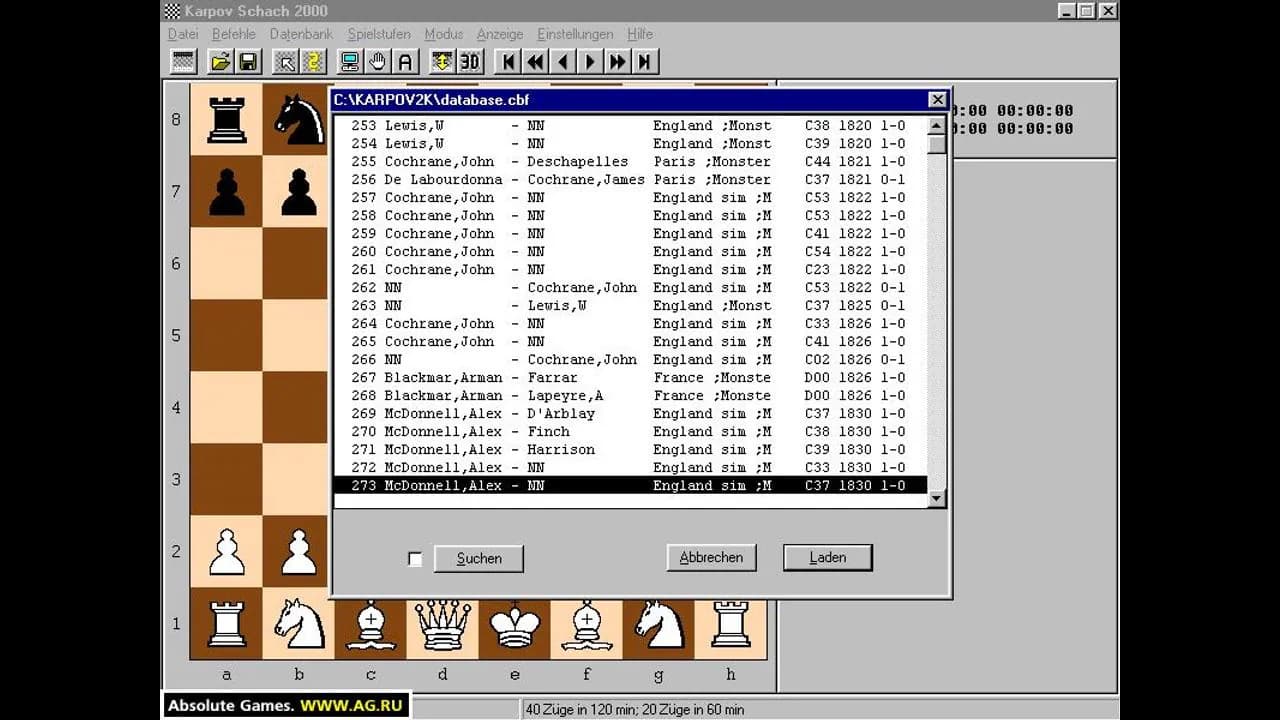1280x720 pixels.
Task: Click the white queen on d1
Action: pos(442,624)
